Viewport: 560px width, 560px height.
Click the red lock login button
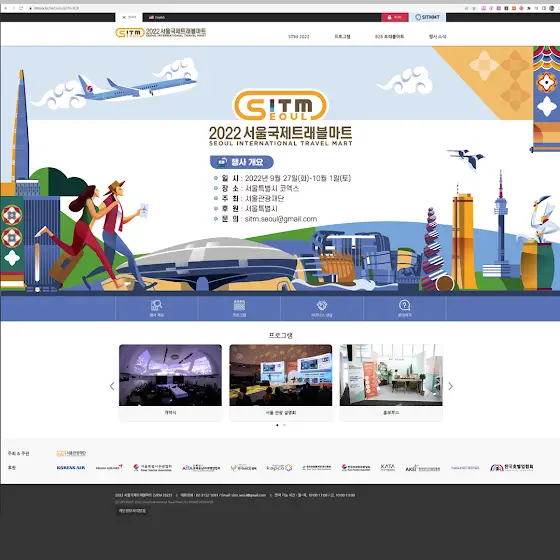395,17
